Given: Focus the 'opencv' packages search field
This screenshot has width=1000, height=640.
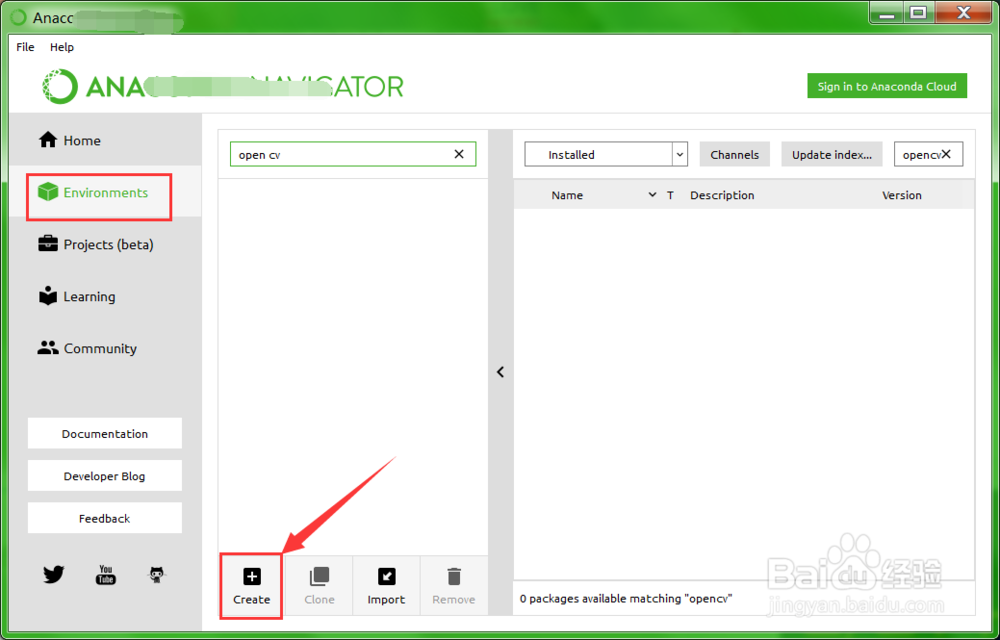Looking at the screenshot, I should (x=929, y=154).
